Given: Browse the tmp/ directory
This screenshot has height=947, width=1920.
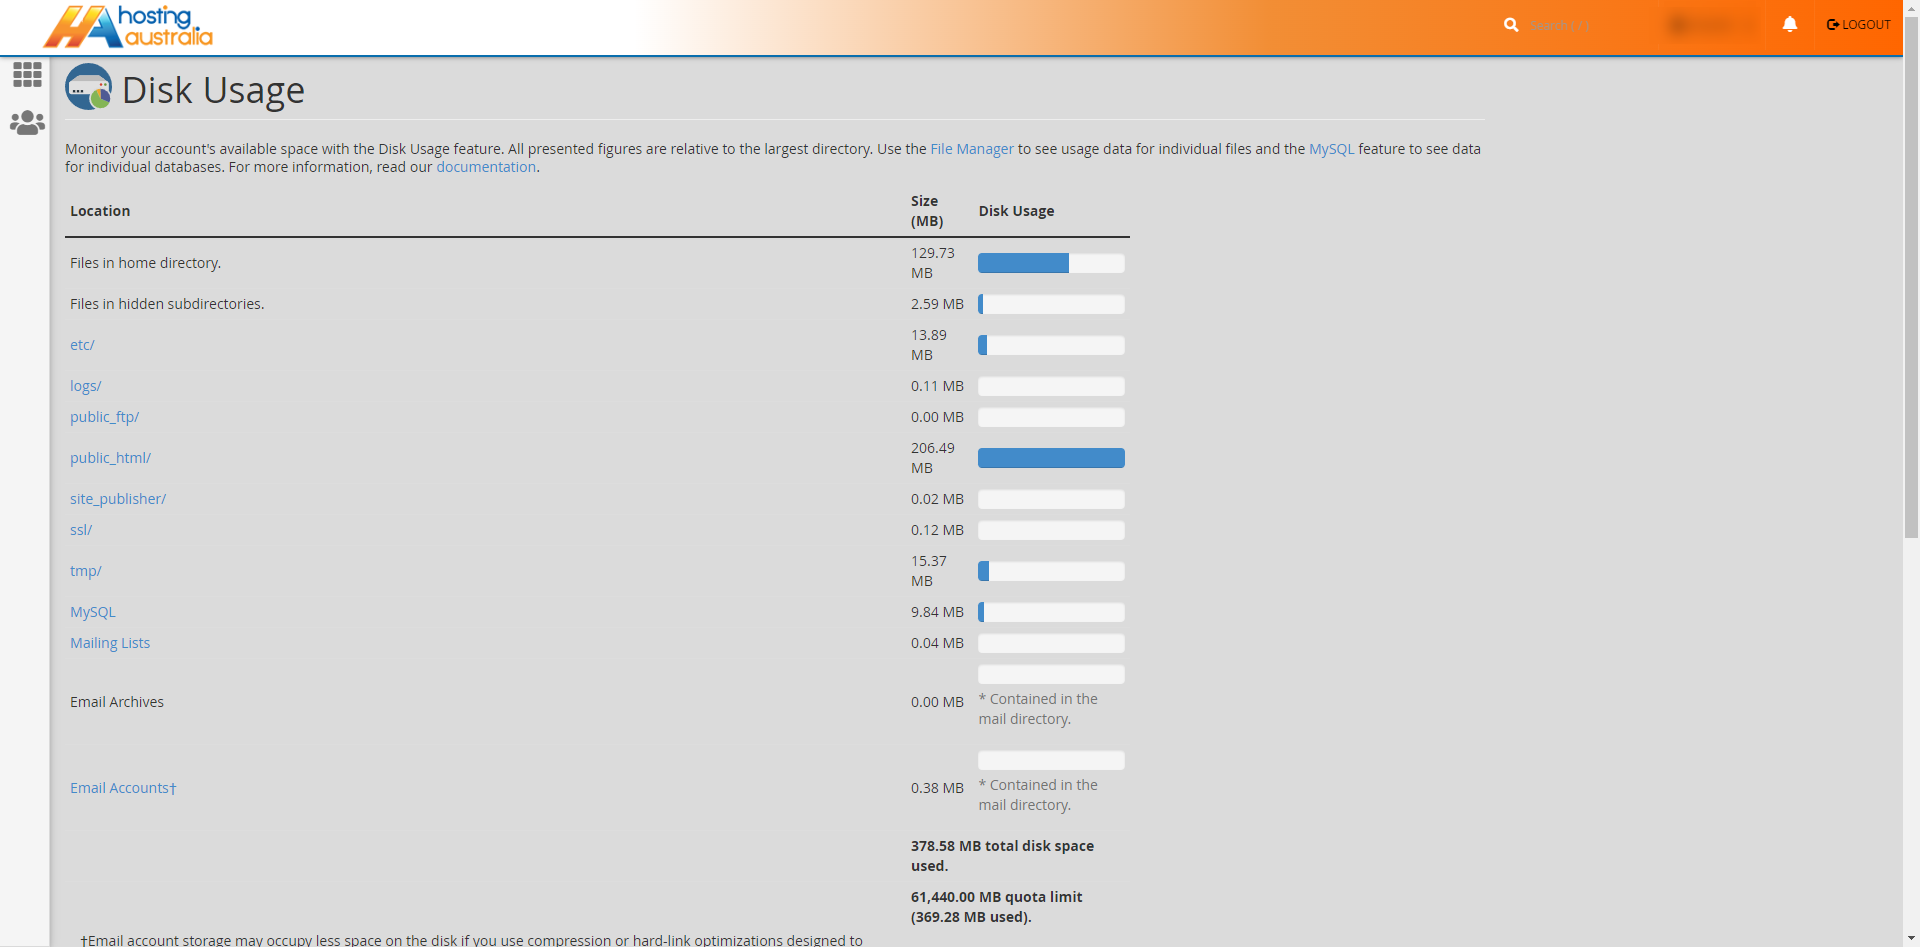Looking at the screenshot, I should click(85, 570).
